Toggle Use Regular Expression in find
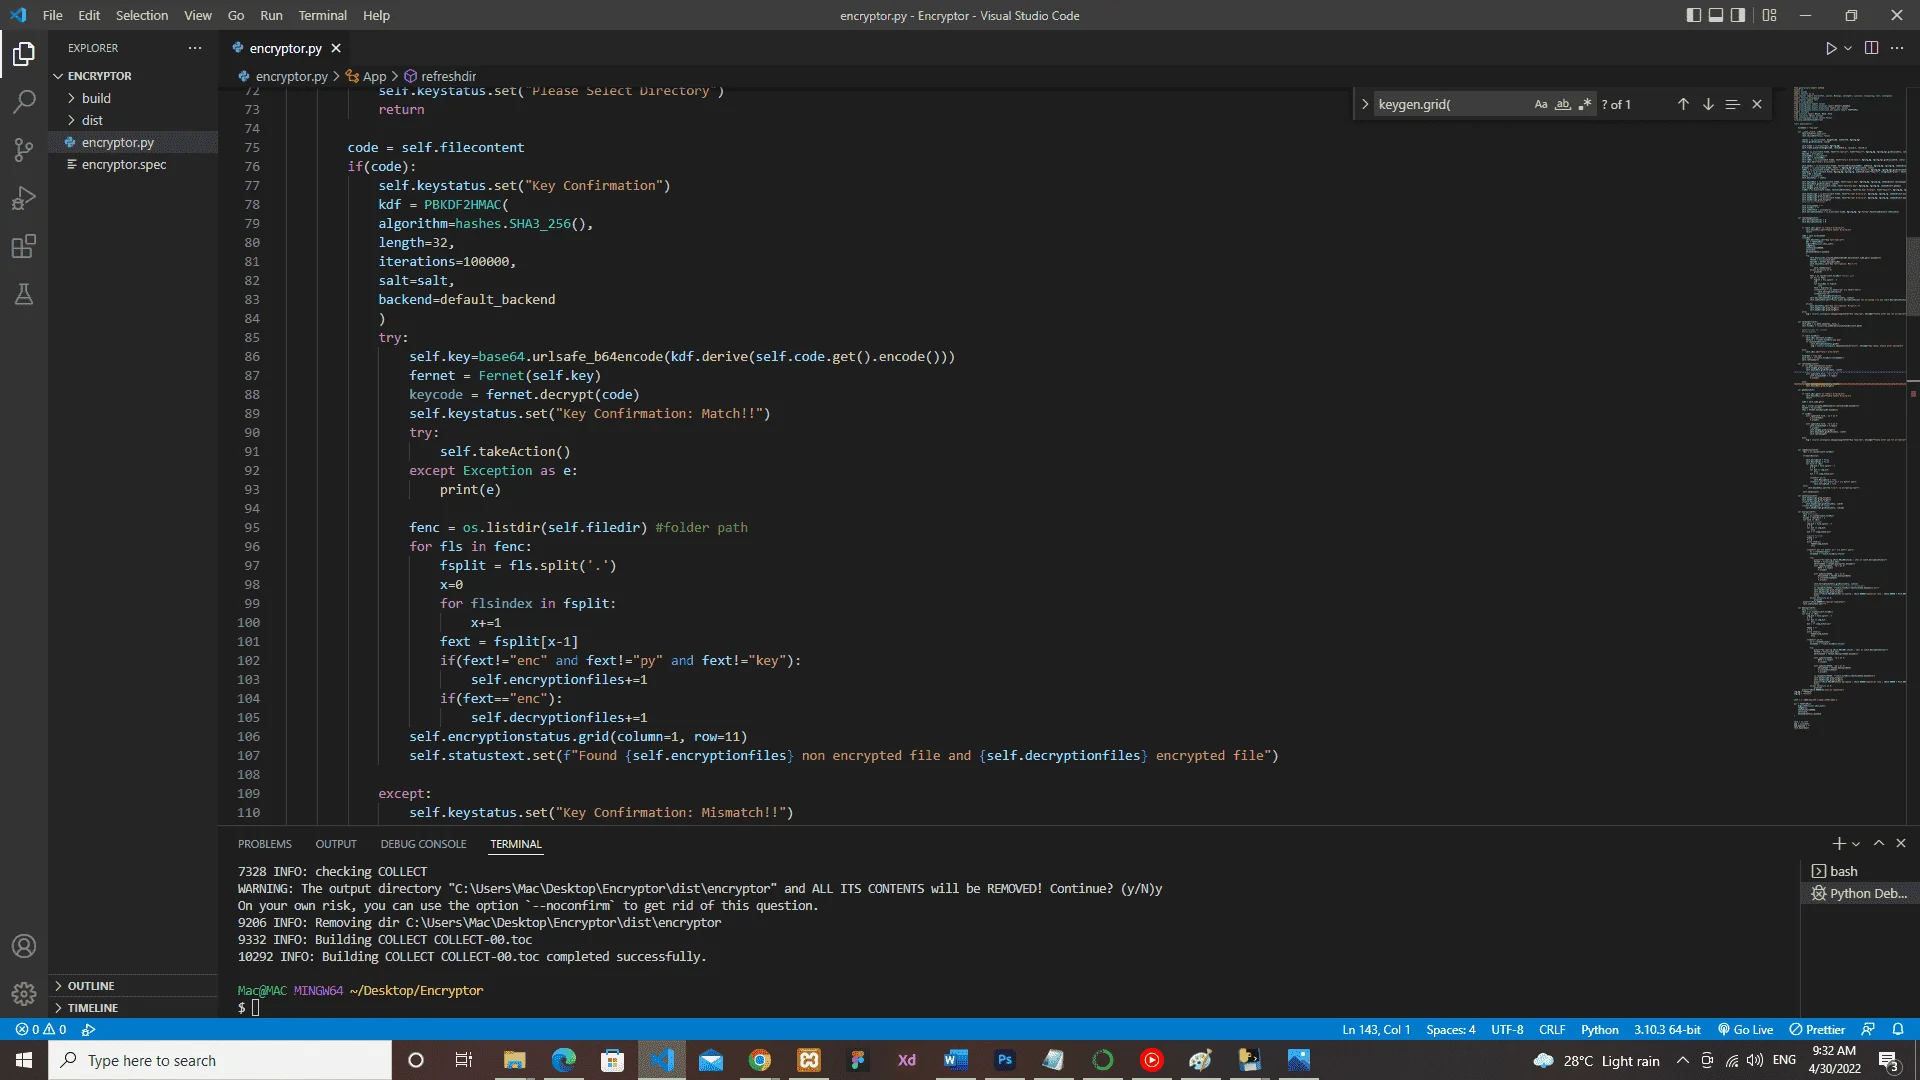Image resolution: width=1920 pixels, height=1080 pixels. click(x=1585, y=104)
